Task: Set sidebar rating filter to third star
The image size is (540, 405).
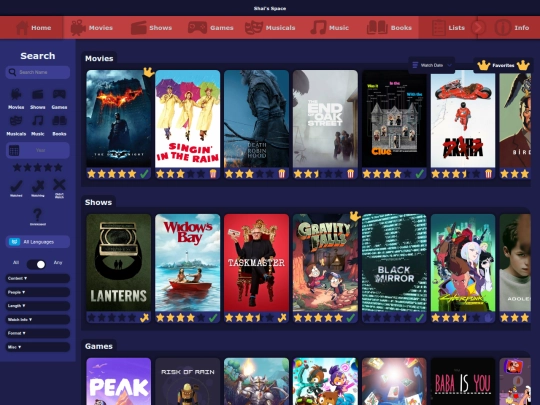Action: tap(38, 168)
